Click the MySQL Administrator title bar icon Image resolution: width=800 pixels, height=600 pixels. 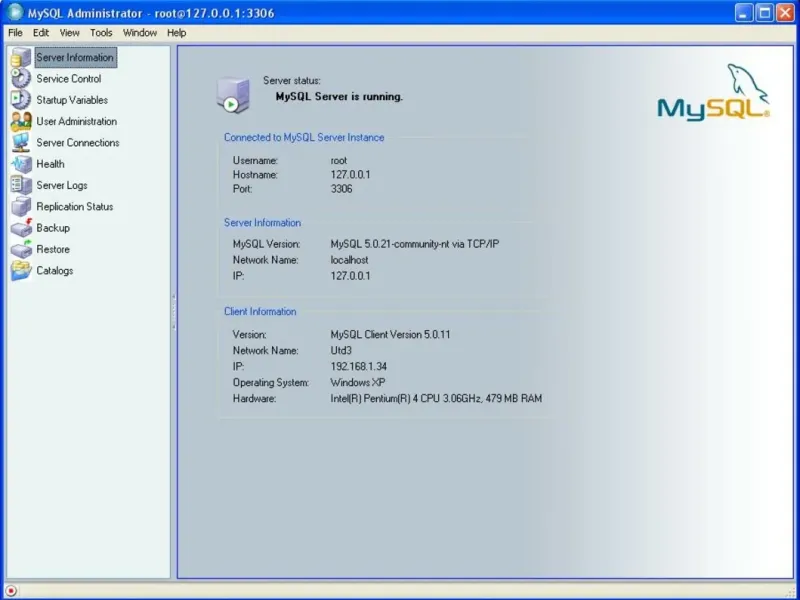point(15,12)
